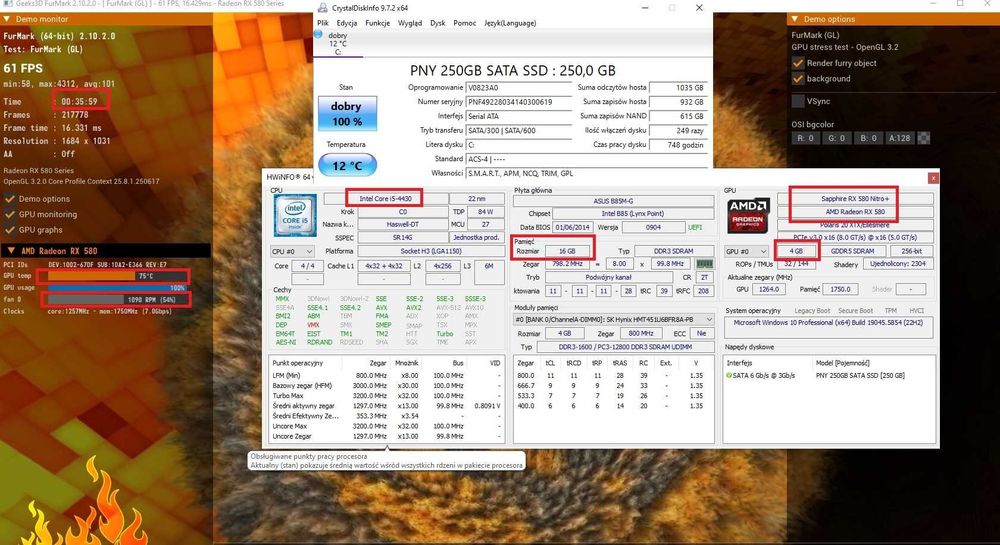Collapse the Demo options panel header
Image resolution: width=1000 pixels, height=545 pixels.
click(795, 19)
